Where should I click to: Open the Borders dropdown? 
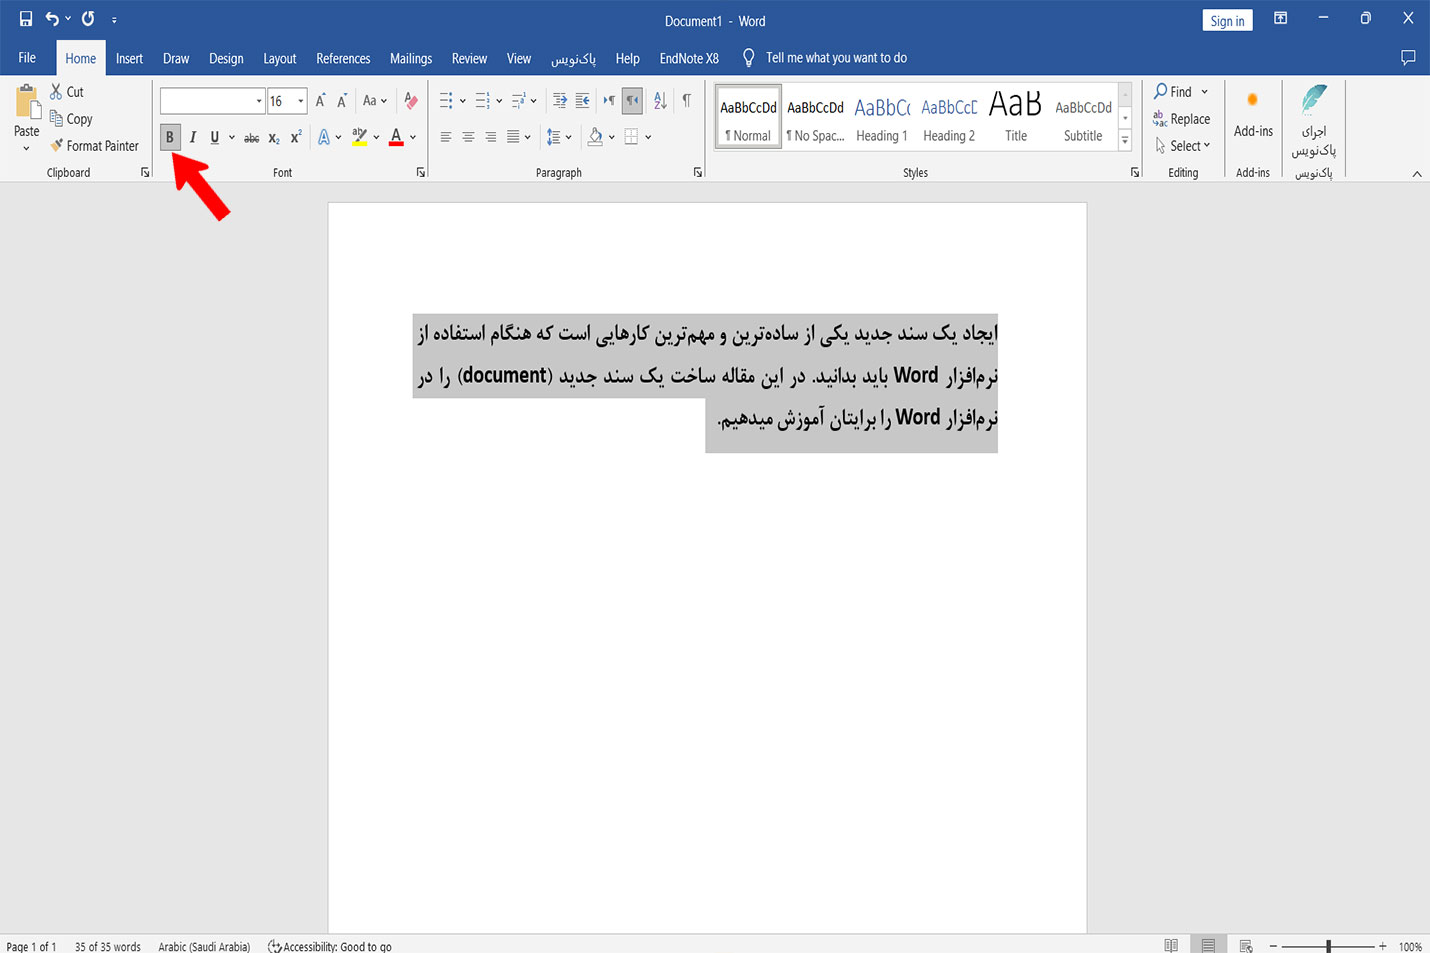click(x=648, y=137)
